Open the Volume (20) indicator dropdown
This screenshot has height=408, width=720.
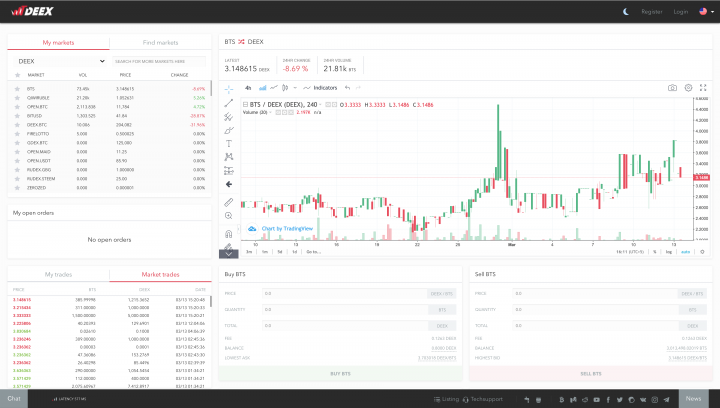pos(270,112)
